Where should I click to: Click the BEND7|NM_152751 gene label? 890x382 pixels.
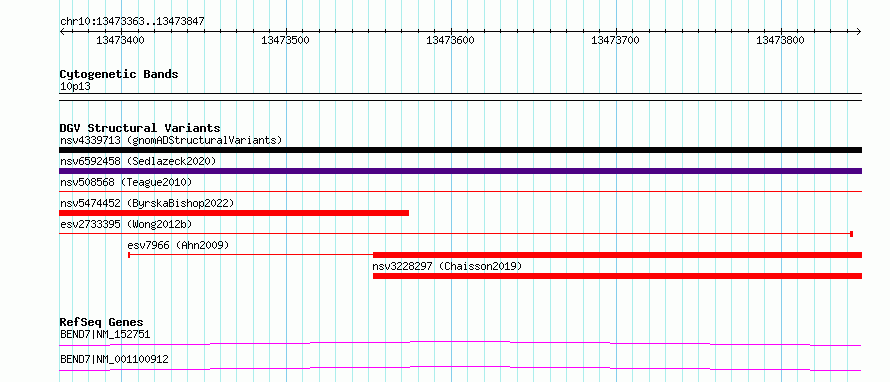pos(105,334)
